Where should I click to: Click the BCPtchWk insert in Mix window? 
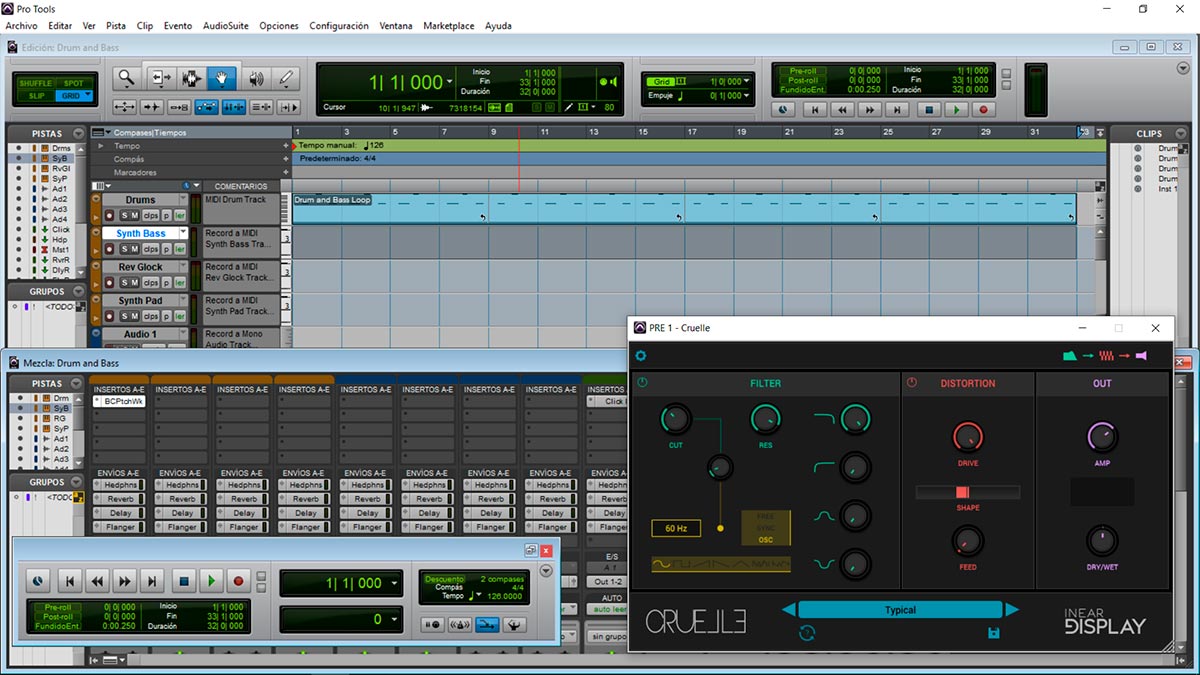click(120, 401)
